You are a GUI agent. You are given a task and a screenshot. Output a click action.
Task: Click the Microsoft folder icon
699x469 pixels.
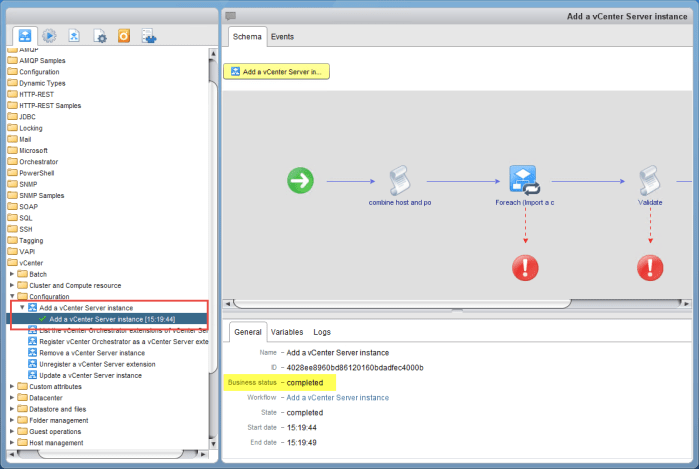point(12,150)
